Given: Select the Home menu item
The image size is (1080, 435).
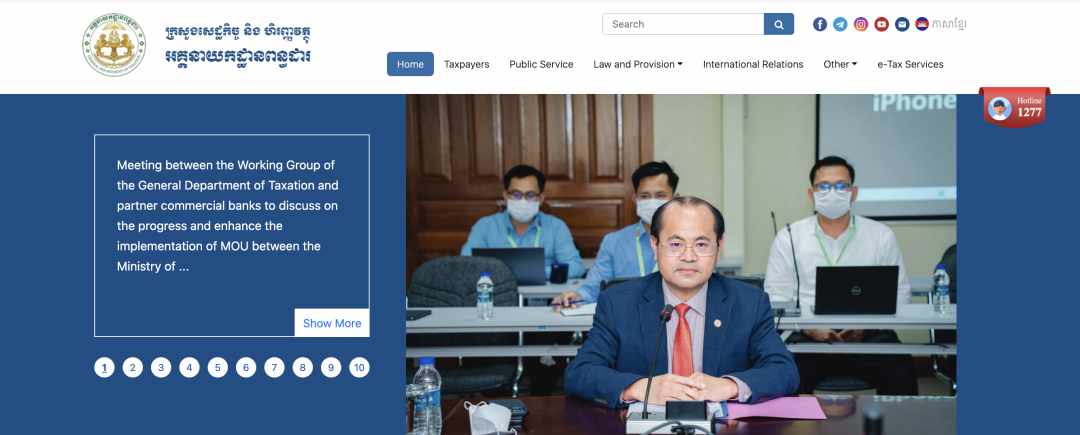Looking at the screenshot, I should pos(411,64).
